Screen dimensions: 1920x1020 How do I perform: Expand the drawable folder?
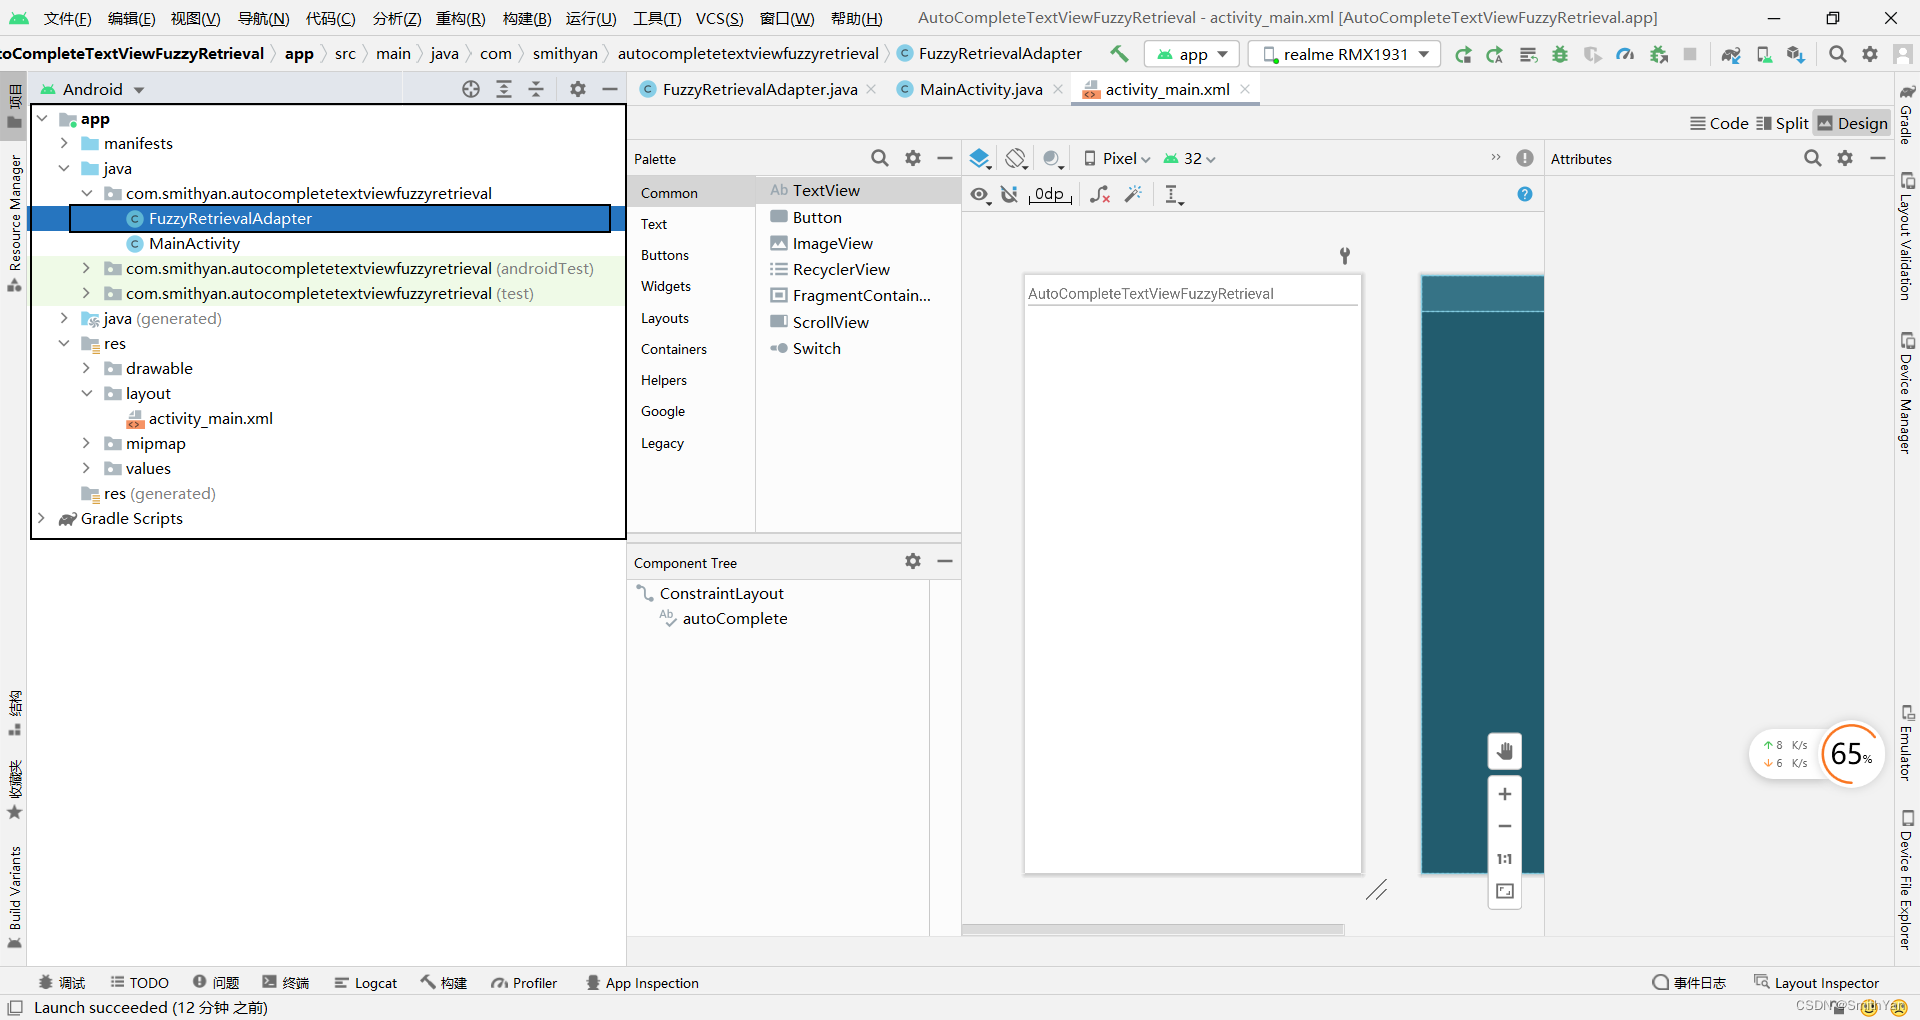86,368
